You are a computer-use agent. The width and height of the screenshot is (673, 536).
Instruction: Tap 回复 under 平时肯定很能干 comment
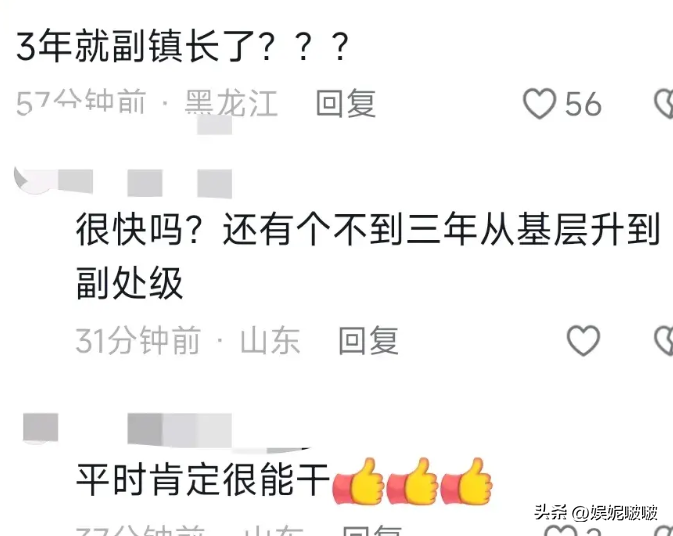pos(373,530)
